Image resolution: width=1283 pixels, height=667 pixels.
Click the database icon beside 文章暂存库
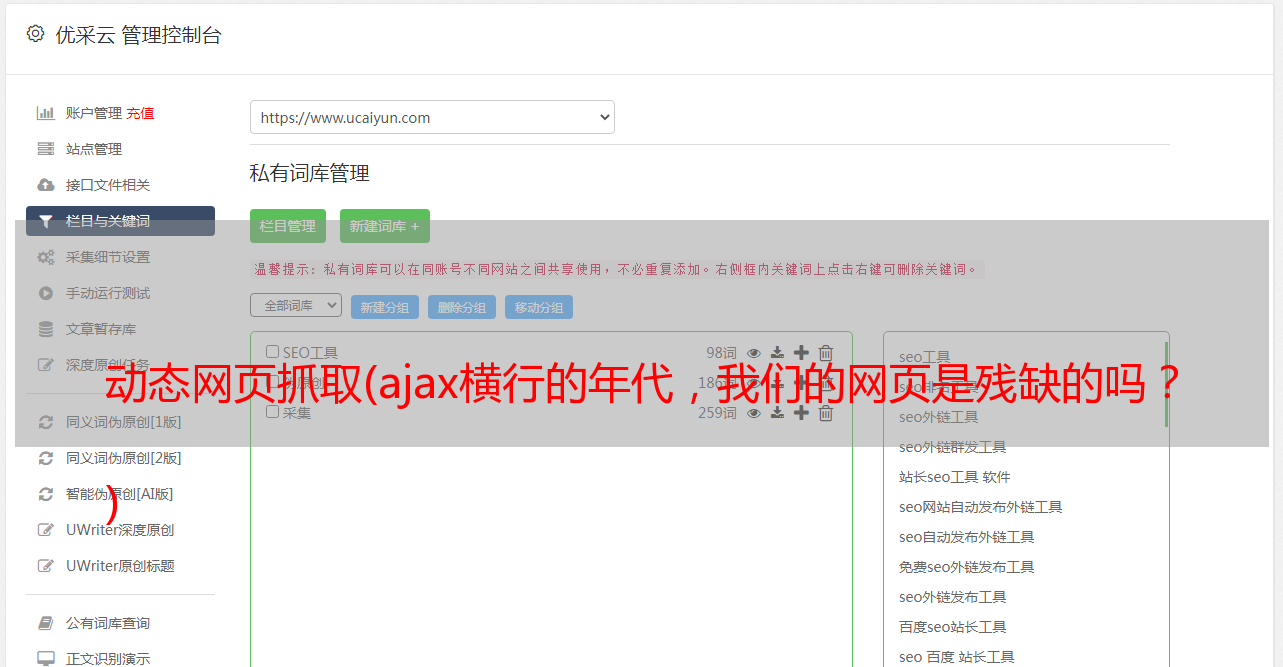tap(45, 329)
